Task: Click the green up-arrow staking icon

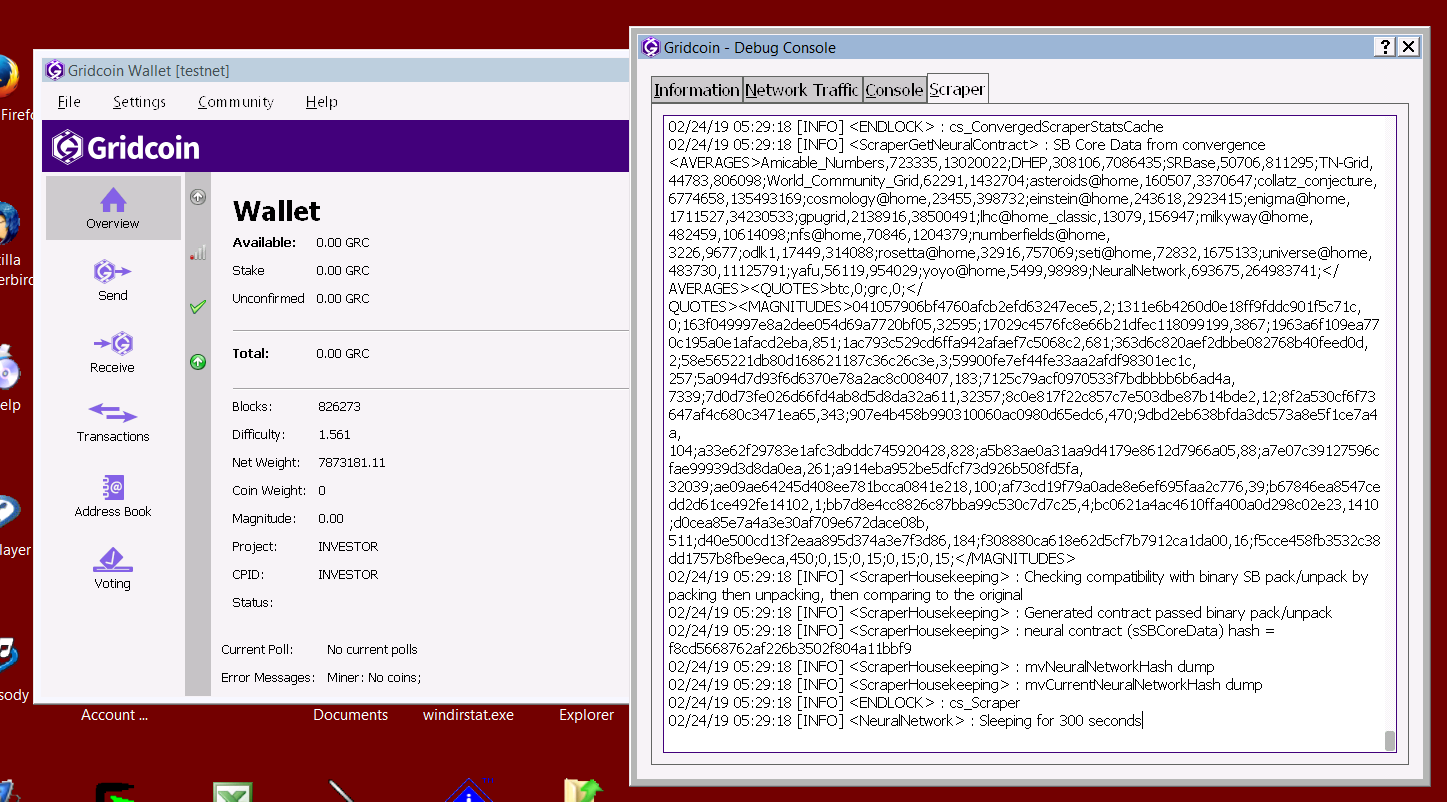Action: [198, 361]
